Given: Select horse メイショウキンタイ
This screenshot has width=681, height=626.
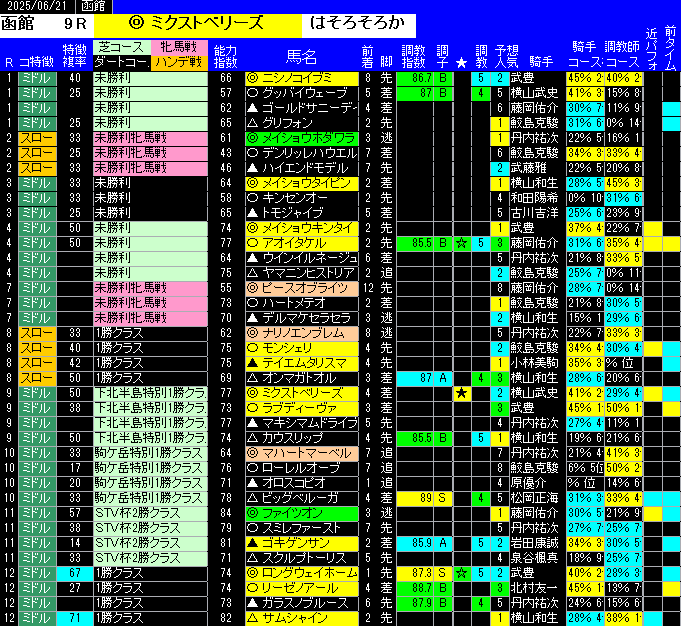Looking at the screenshot, I should (x=302, y=228).
